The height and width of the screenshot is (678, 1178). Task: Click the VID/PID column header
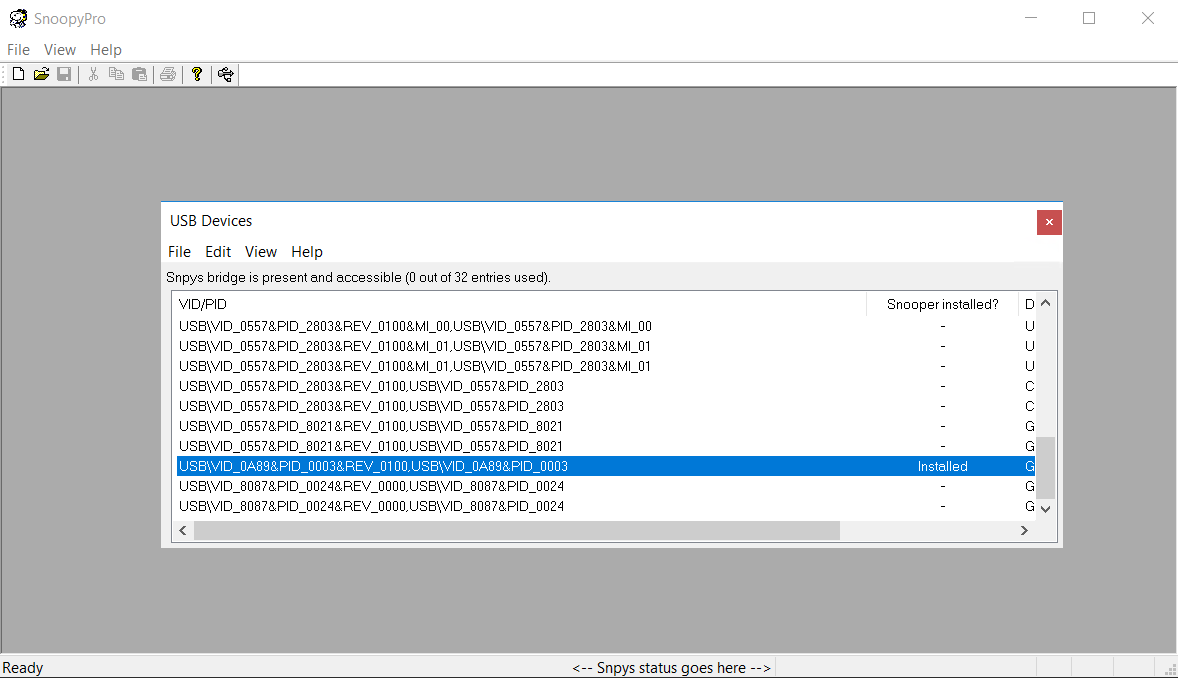tap(521, 304)
